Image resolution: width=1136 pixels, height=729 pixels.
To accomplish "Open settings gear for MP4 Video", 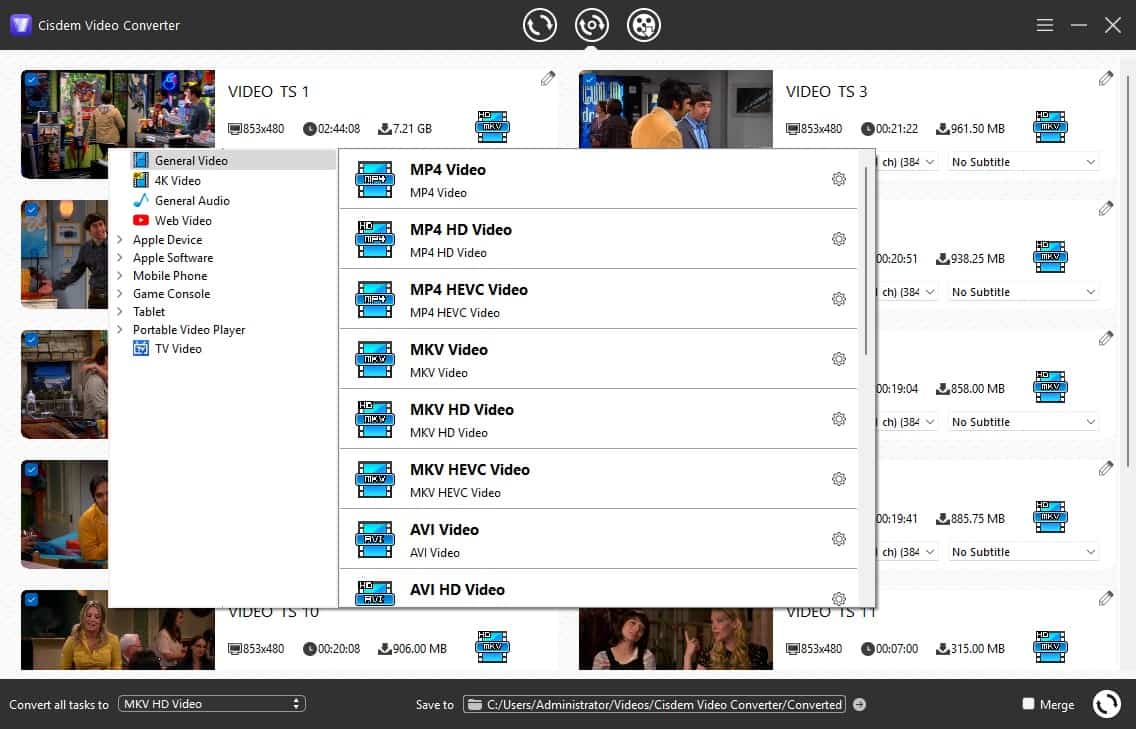I will (x=839, y=179).
